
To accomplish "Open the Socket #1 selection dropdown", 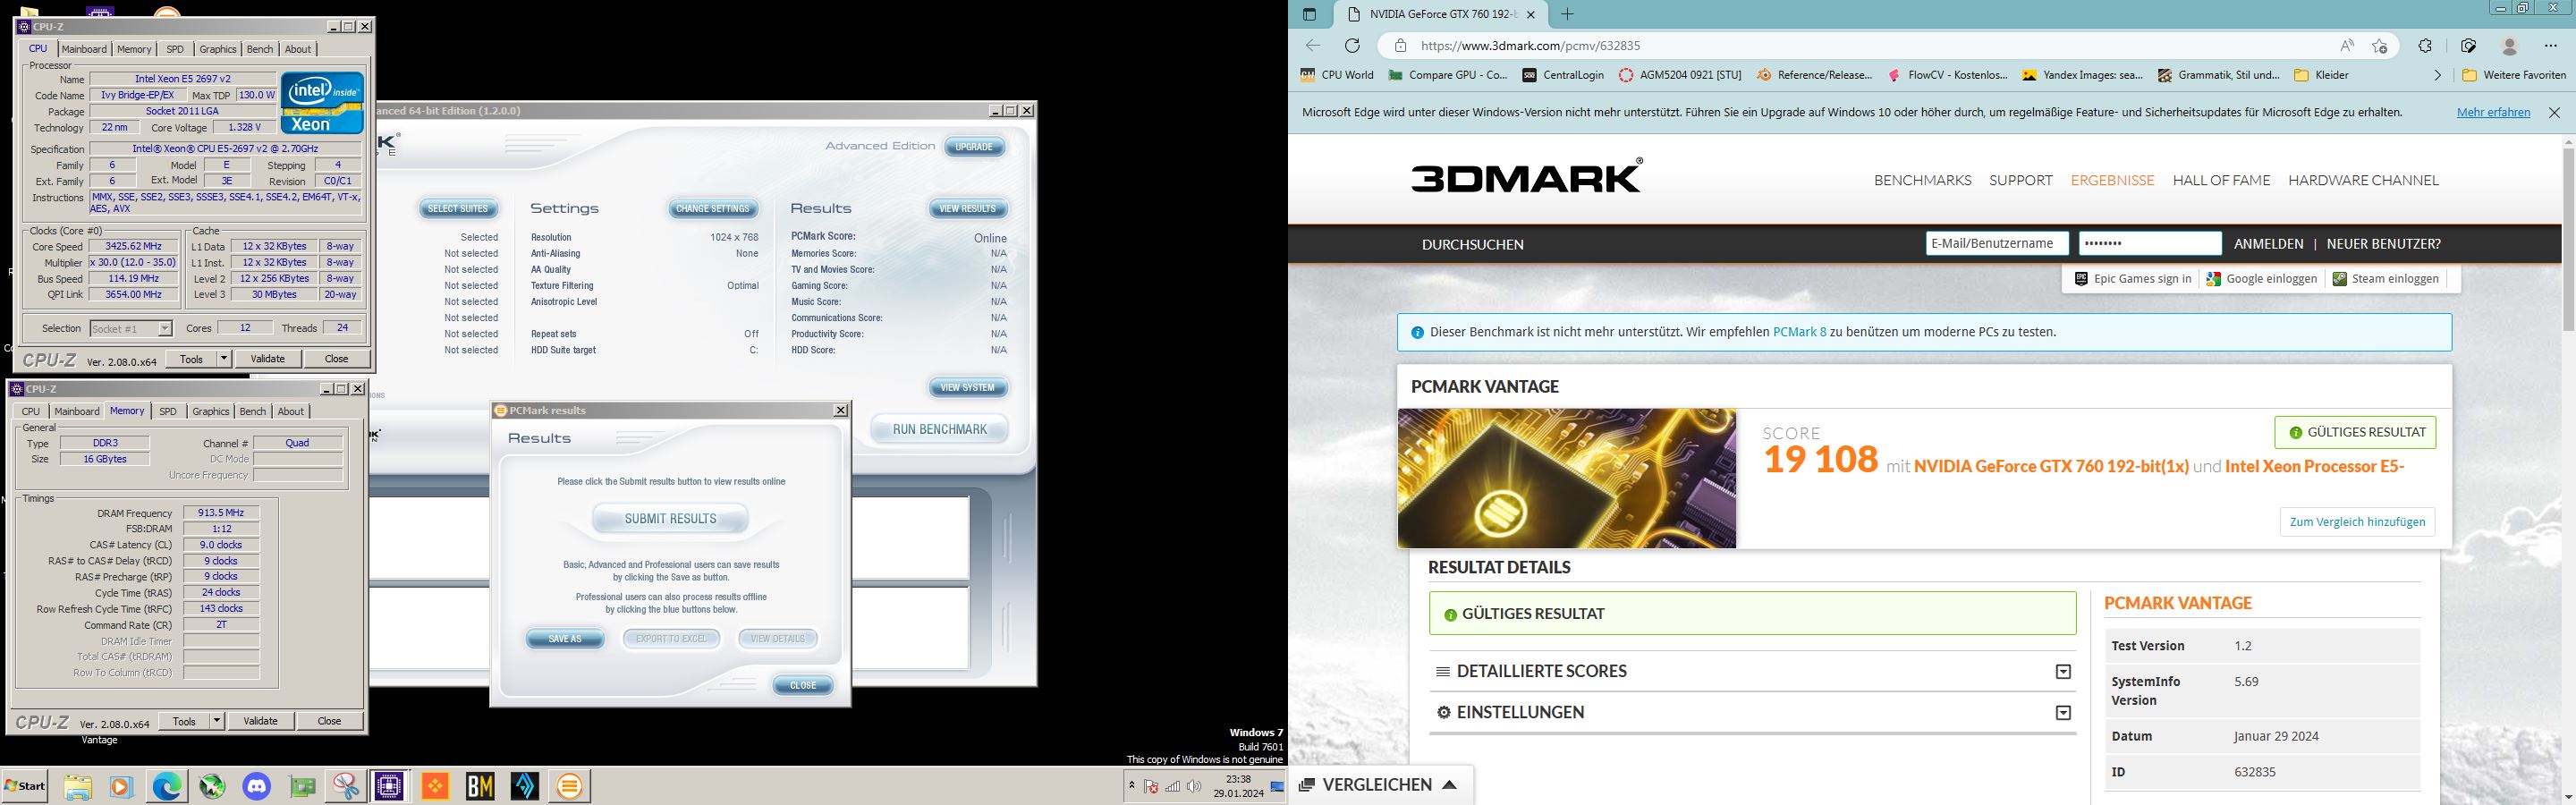I will point(131,329).
